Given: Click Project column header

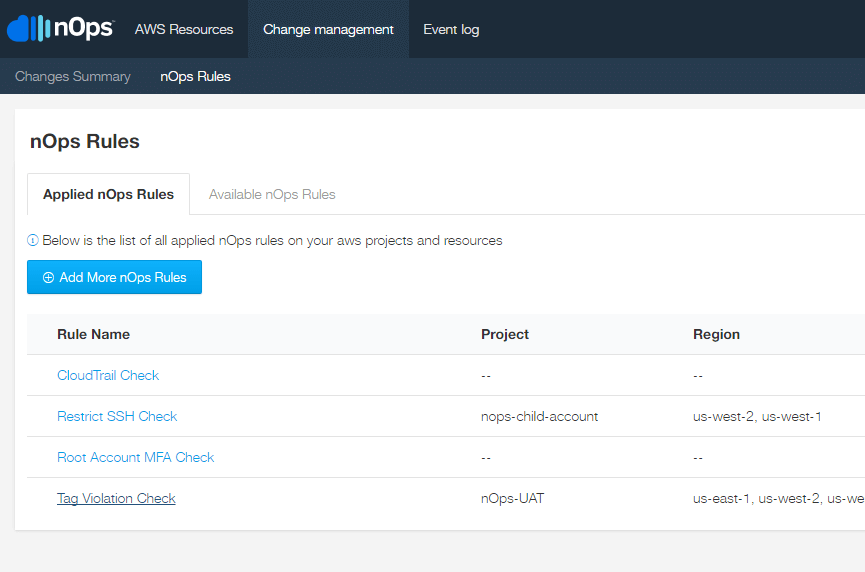Looking at the screenshot, I should [x=505, y=334].
